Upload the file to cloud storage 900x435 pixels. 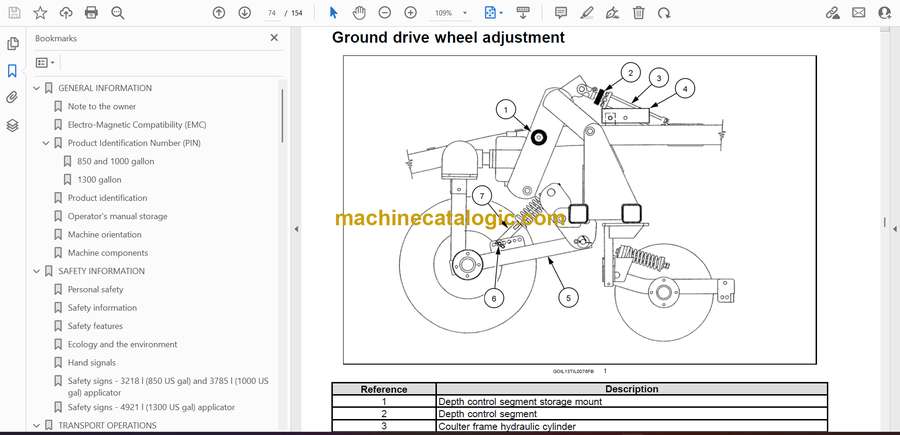point(66,13)
